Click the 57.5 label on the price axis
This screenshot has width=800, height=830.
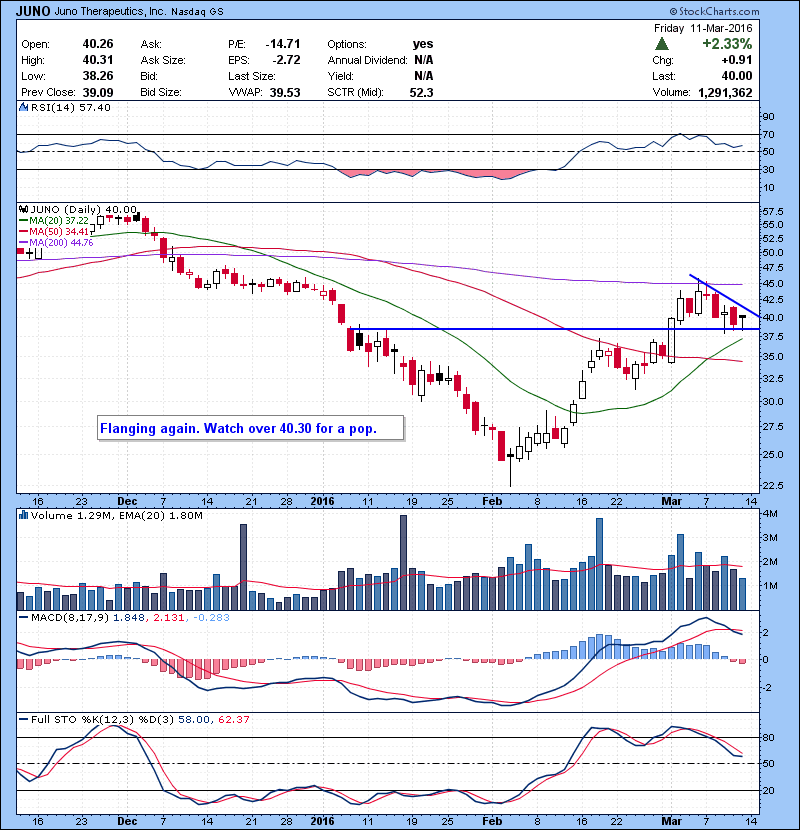[772, 211]
